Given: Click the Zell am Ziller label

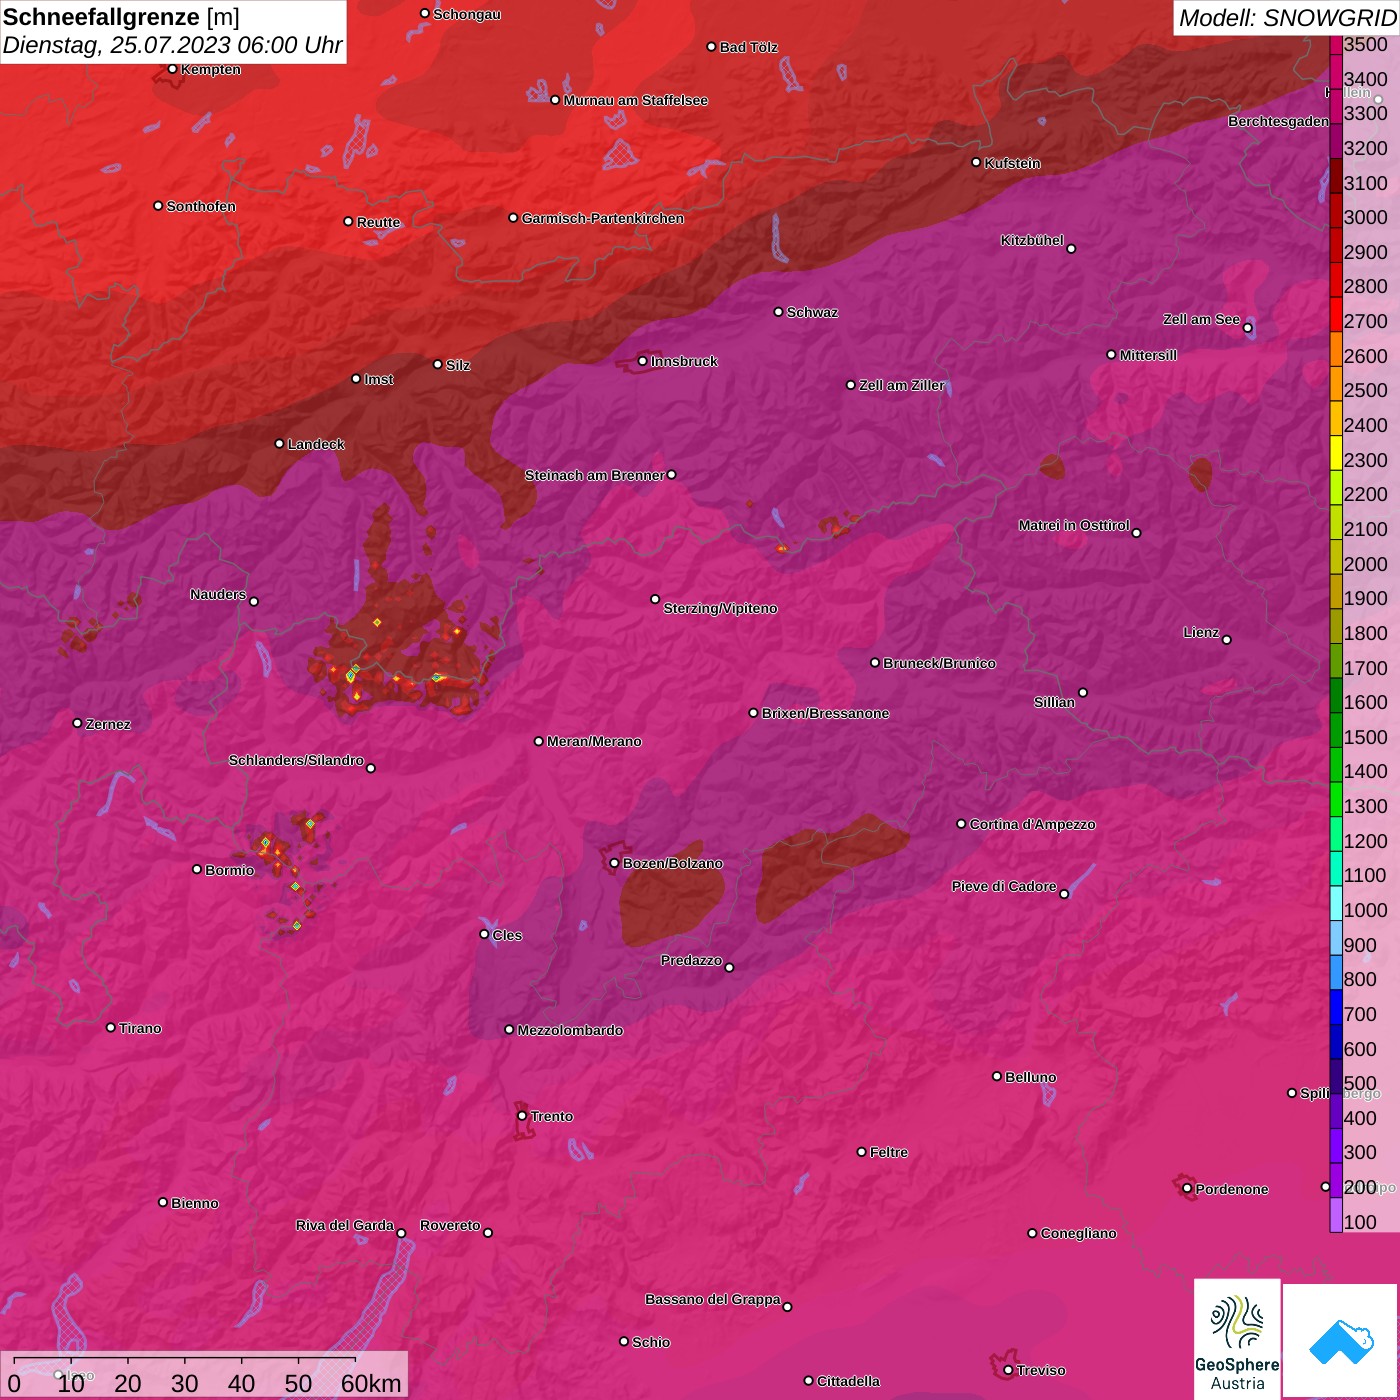Looking at the screenshot, I should [x=902, y=385].
